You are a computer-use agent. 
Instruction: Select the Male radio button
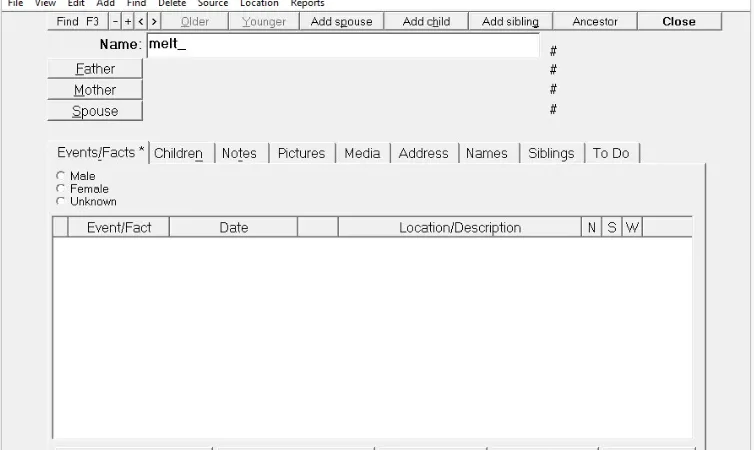click(x=61, y=176)
